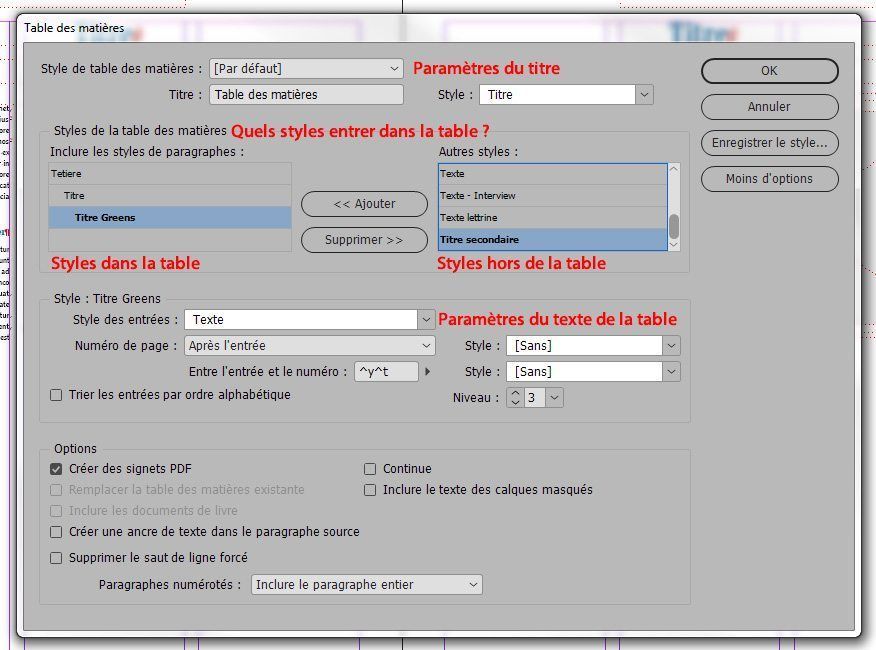Click the Titre text field
This screenshot has height=650, width=876.
click(306, 94)
